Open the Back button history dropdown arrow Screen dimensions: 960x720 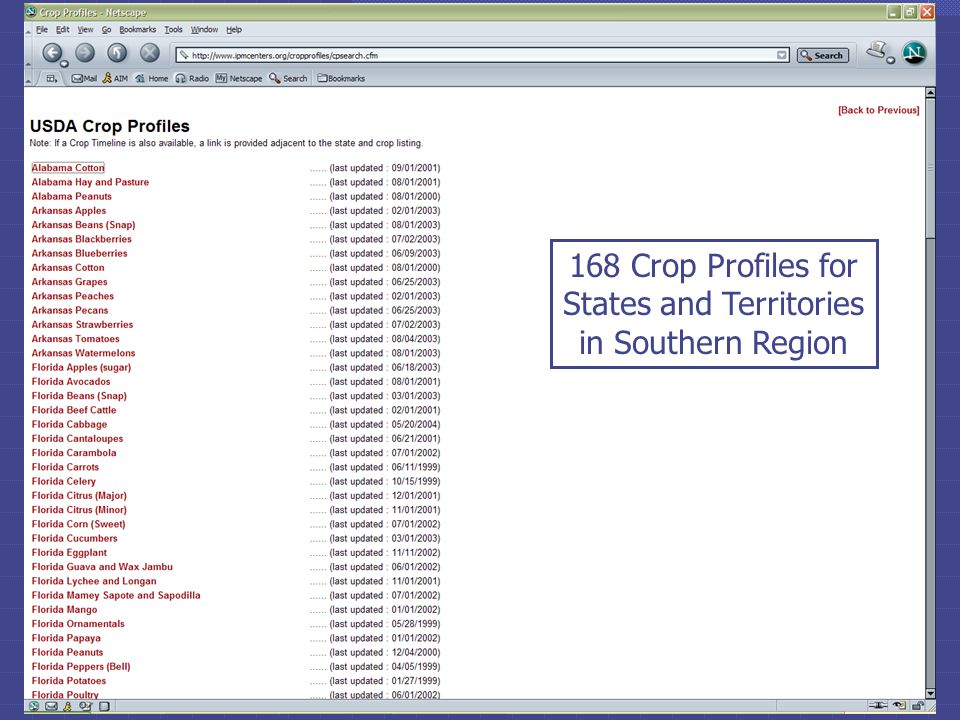coord(64,63)
